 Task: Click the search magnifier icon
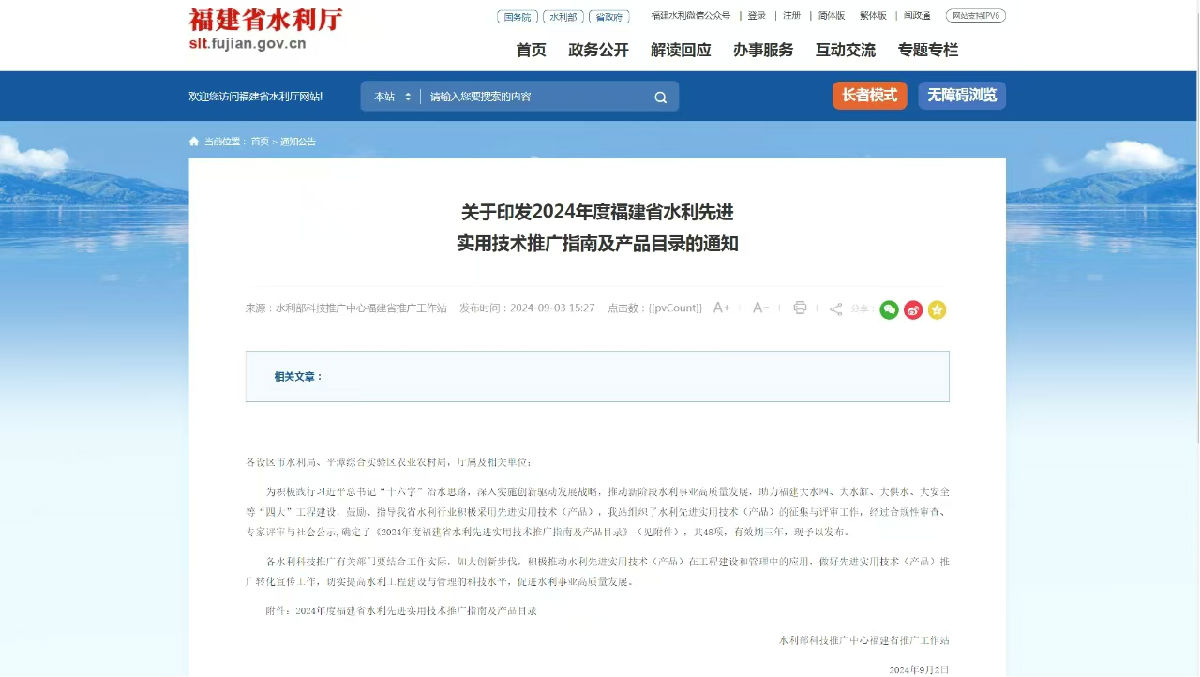660,97
